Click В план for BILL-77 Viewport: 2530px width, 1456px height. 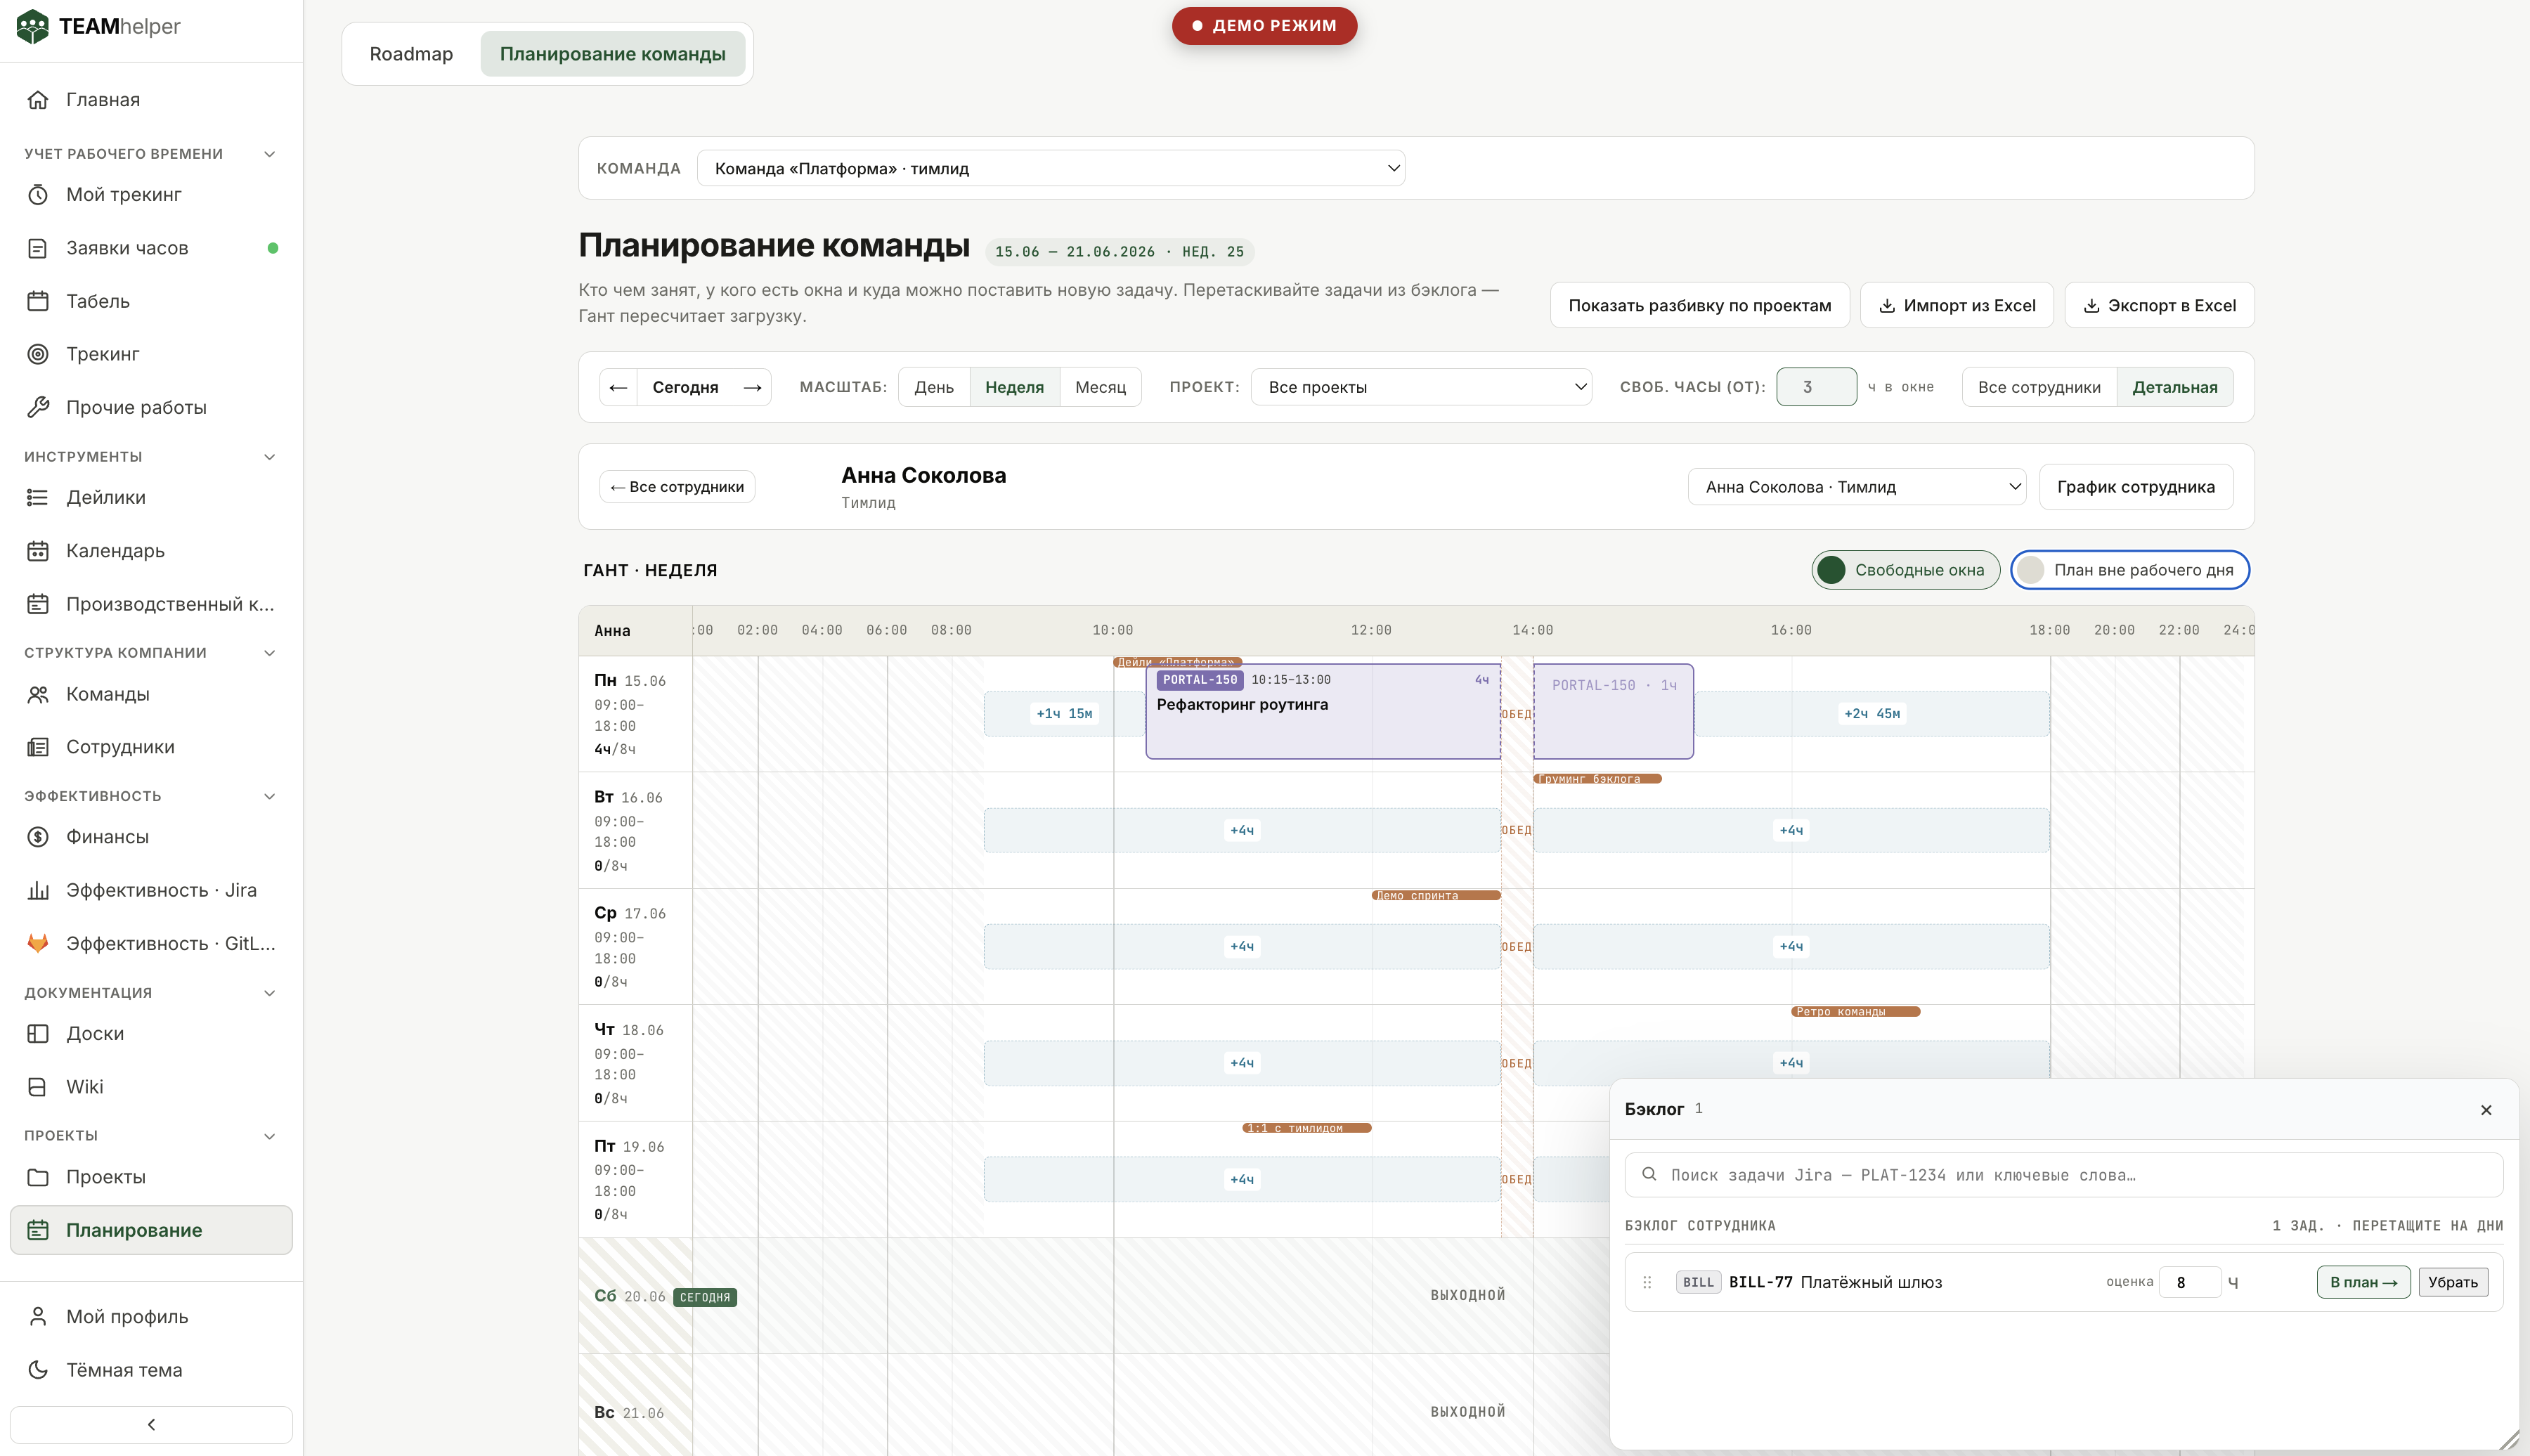2363,1282
